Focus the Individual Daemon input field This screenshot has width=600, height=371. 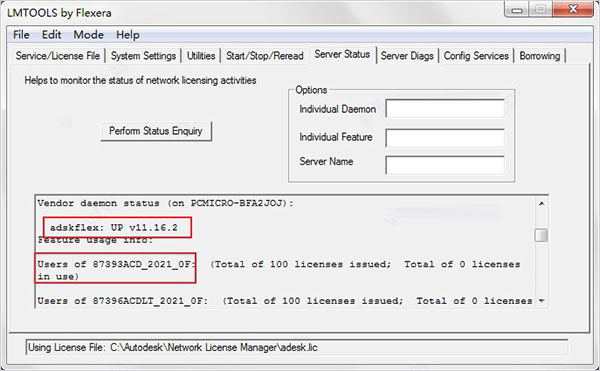click(x=445, y=109)
